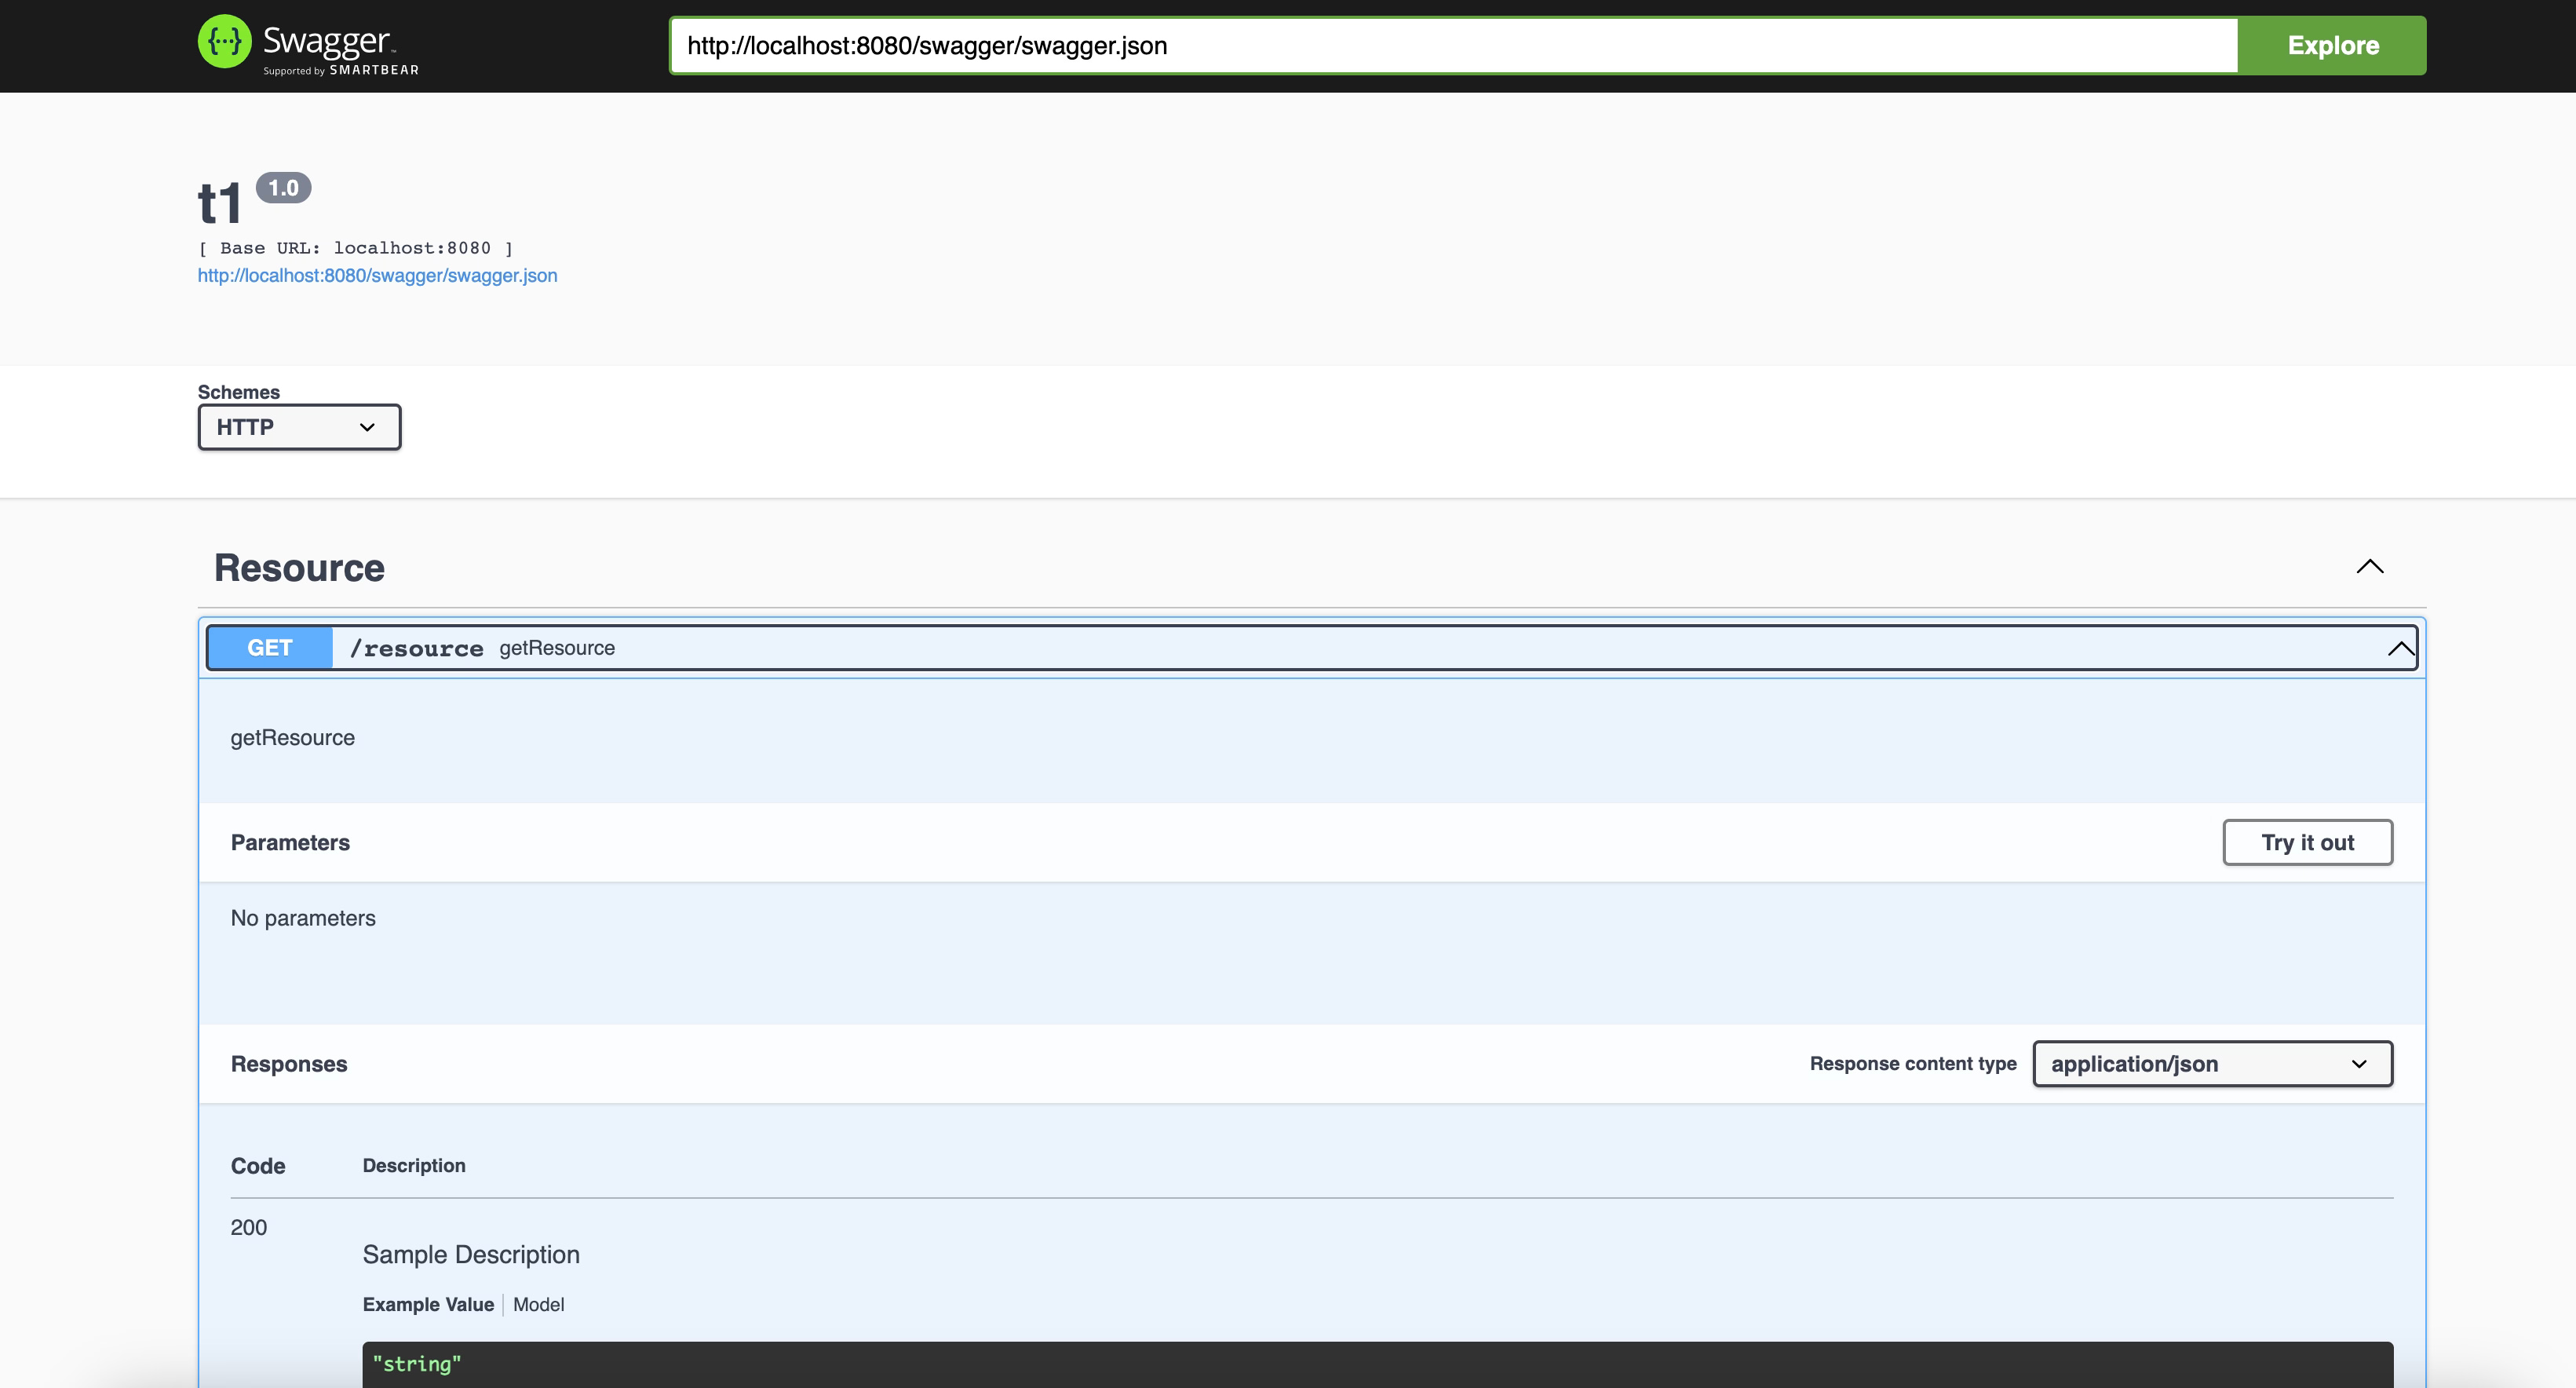Switch to the Model tab
Viewport: 2576px width, 1388px height.
(x=538, y=1304)
